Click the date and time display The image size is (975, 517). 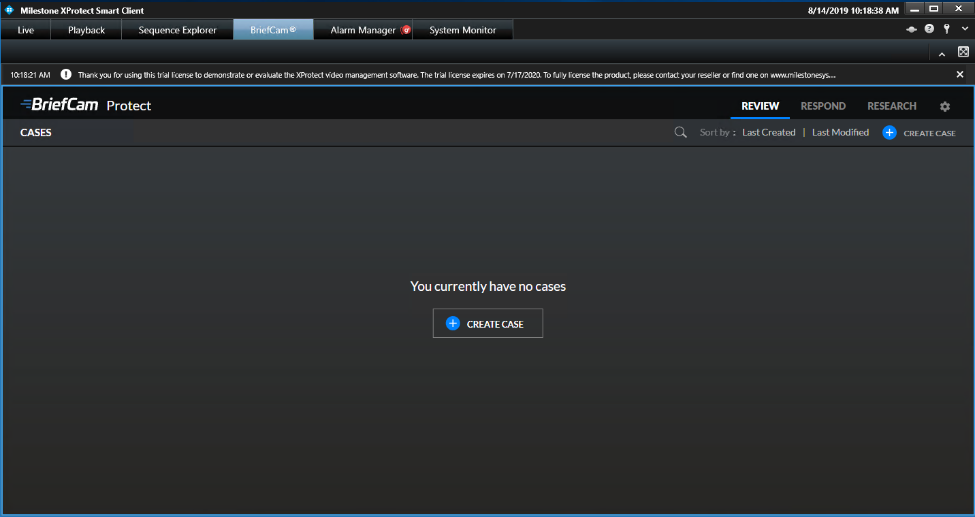coord(853,11)
